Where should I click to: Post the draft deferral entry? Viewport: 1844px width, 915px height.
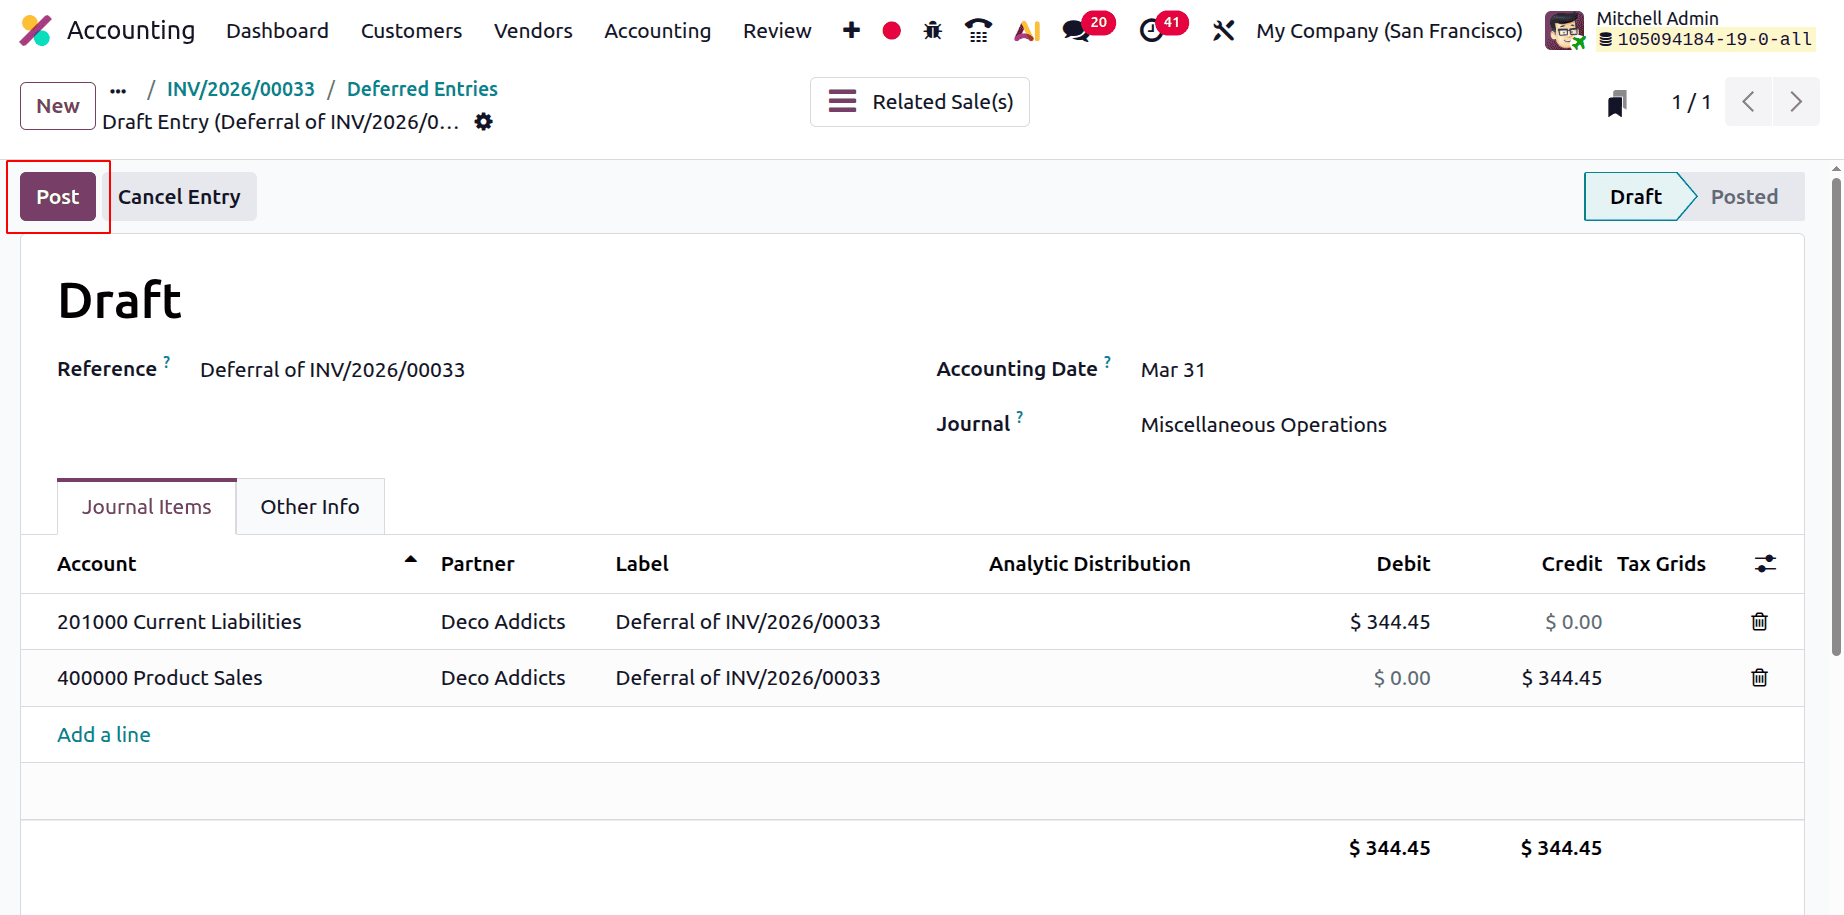pos(56,196)
